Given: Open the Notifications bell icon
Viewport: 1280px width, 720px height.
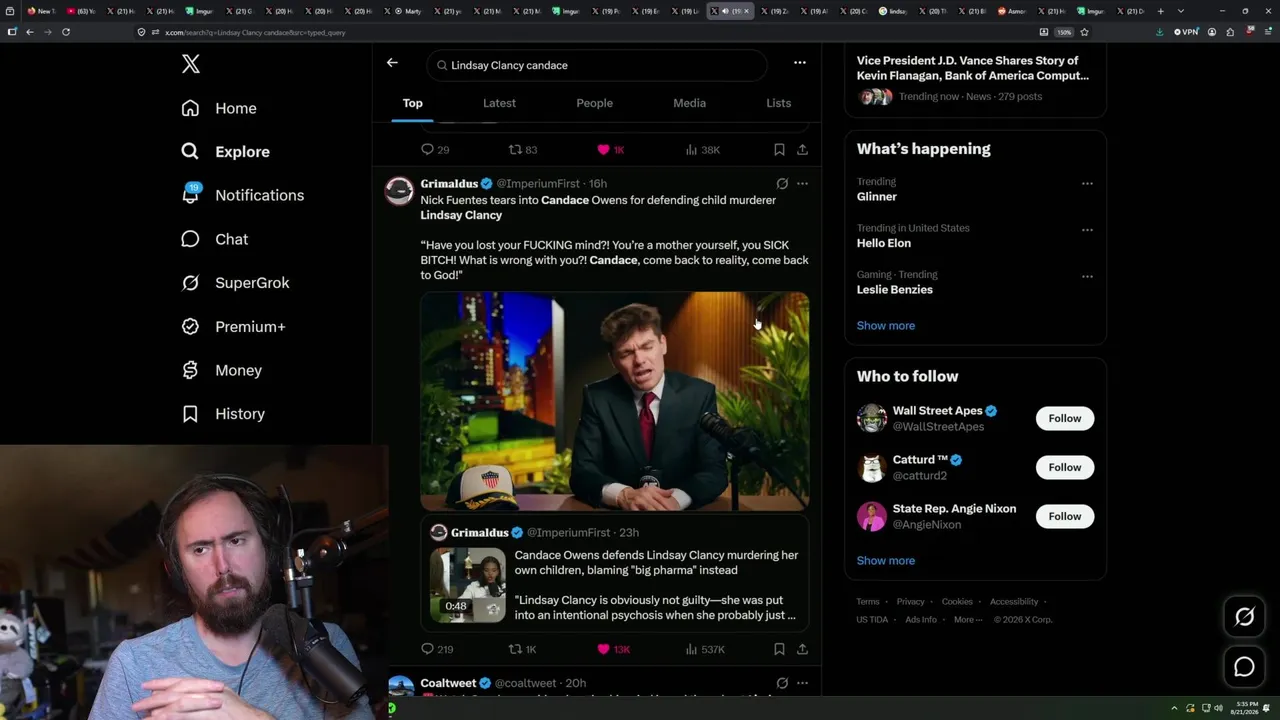Looking at the screenshot, I should pyautogui.click(x=190, y=195).
